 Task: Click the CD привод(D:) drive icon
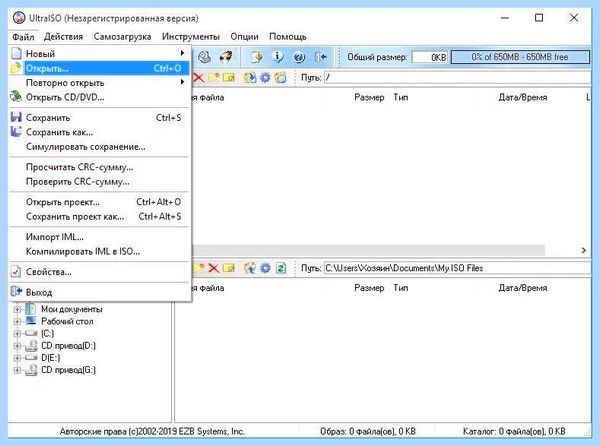(31, 346)
